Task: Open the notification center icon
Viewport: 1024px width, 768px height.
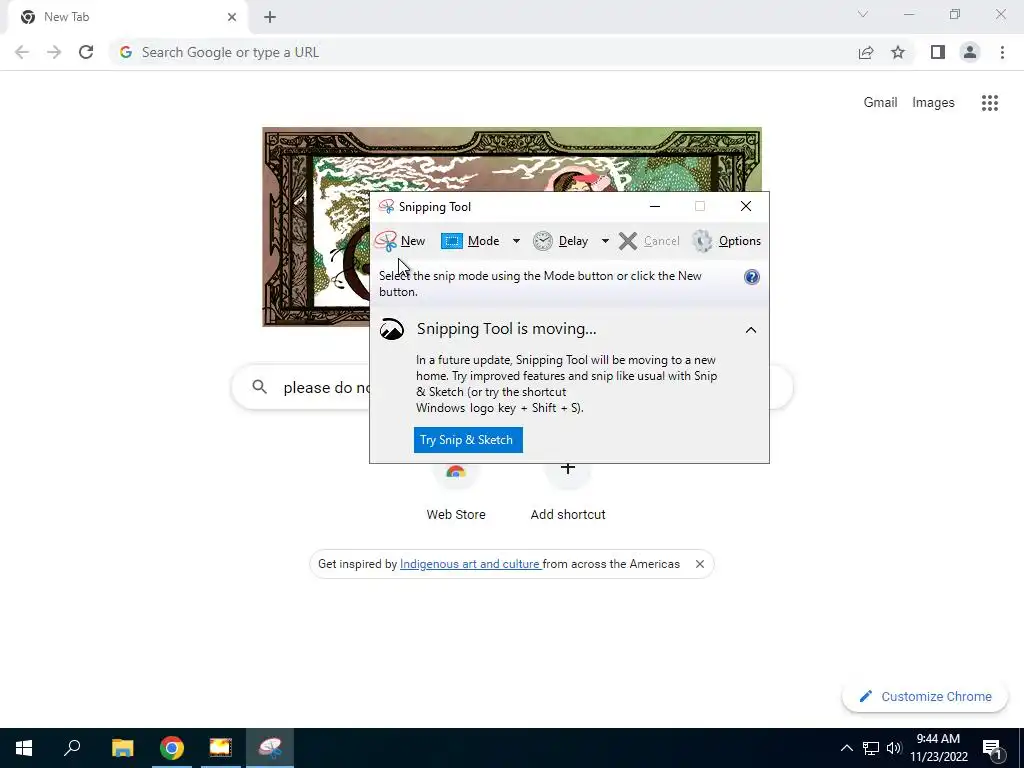Action: point(993,748)
